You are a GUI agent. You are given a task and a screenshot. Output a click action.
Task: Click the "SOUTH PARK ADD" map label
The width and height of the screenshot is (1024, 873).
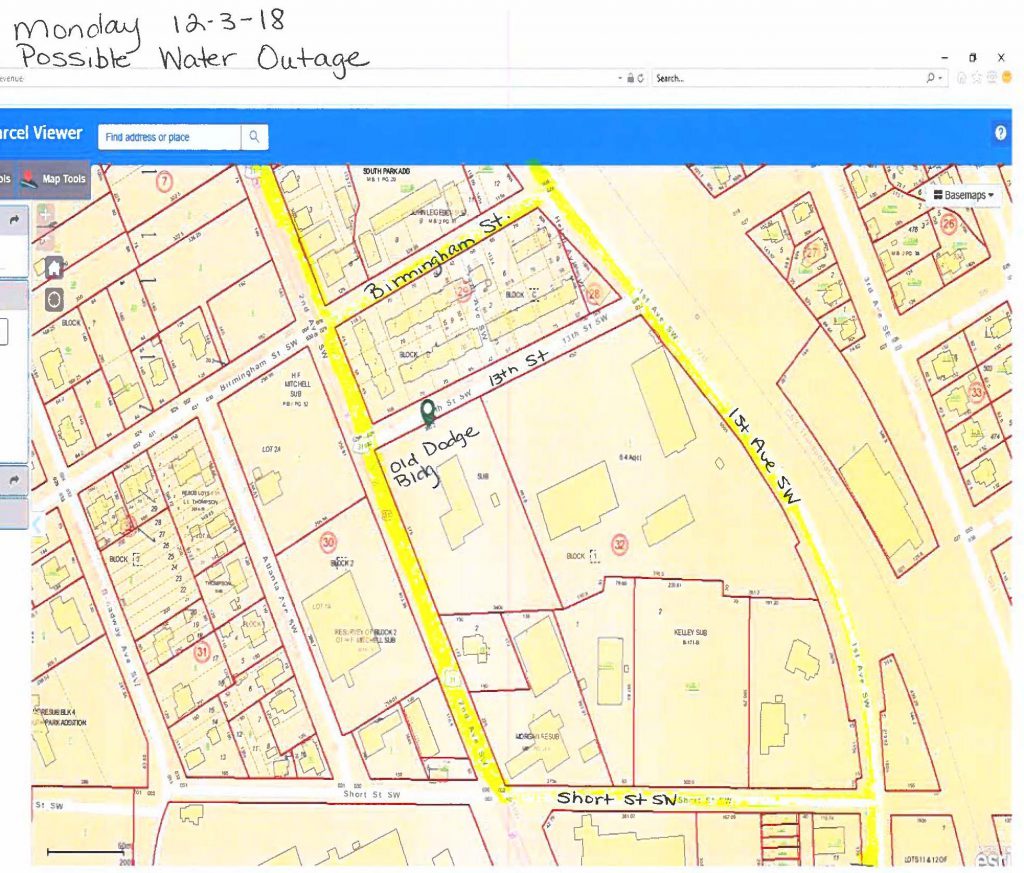(x=386, y=171)
